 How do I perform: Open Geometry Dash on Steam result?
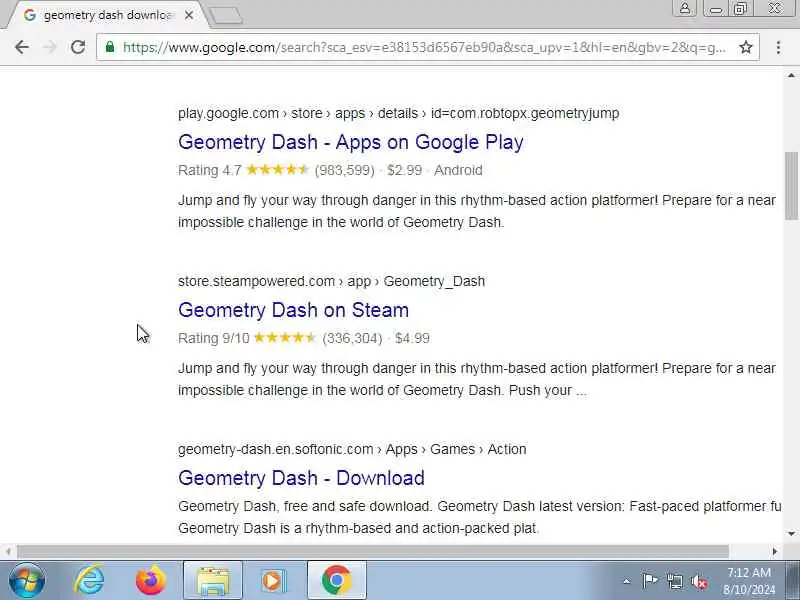click(293, 310)
